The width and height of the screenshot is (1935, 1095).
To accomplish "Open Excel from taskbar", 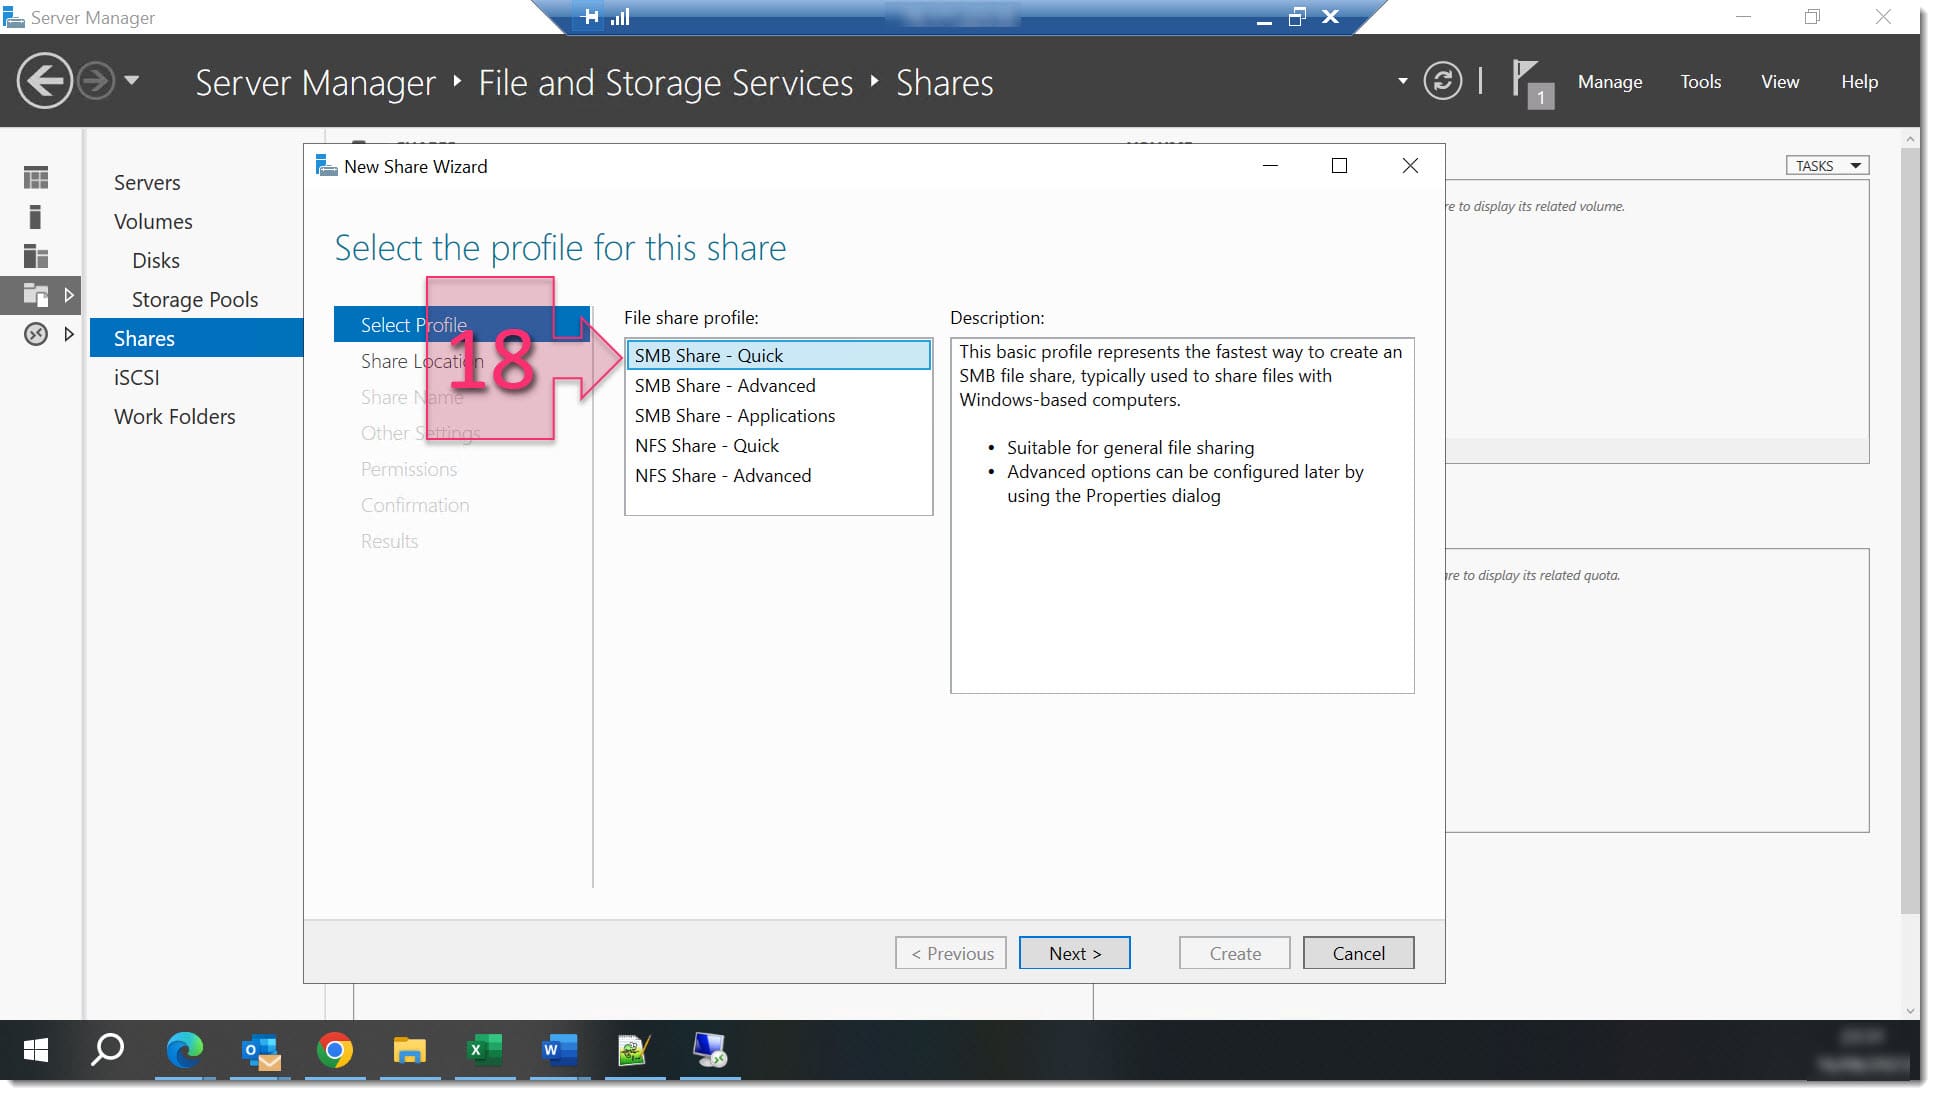I will tap(484, 1050).
